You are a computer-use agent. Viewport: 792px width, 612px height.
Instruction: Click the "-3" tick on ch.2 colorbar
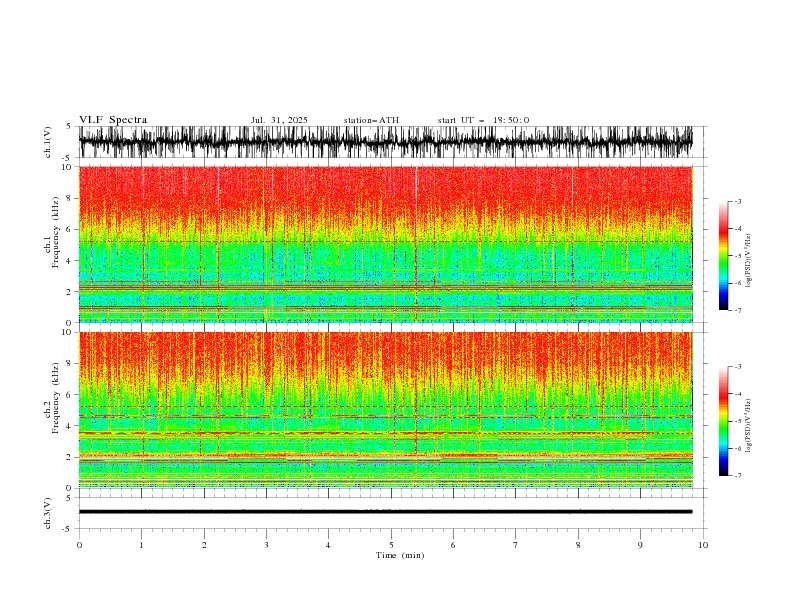click(x=737, y=367)
